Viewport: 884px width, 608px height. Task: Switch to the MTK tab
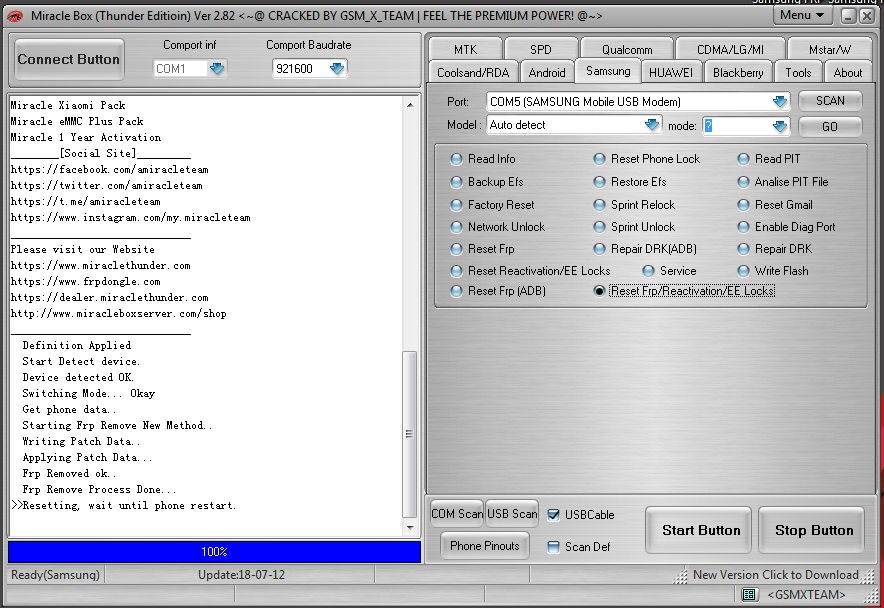tap(465, 50)
